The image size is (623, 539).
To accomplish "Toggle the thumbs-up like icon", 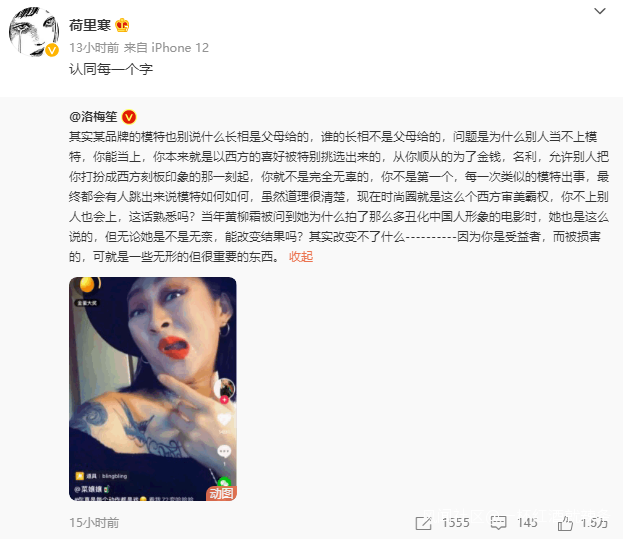I will coord(565,523).
